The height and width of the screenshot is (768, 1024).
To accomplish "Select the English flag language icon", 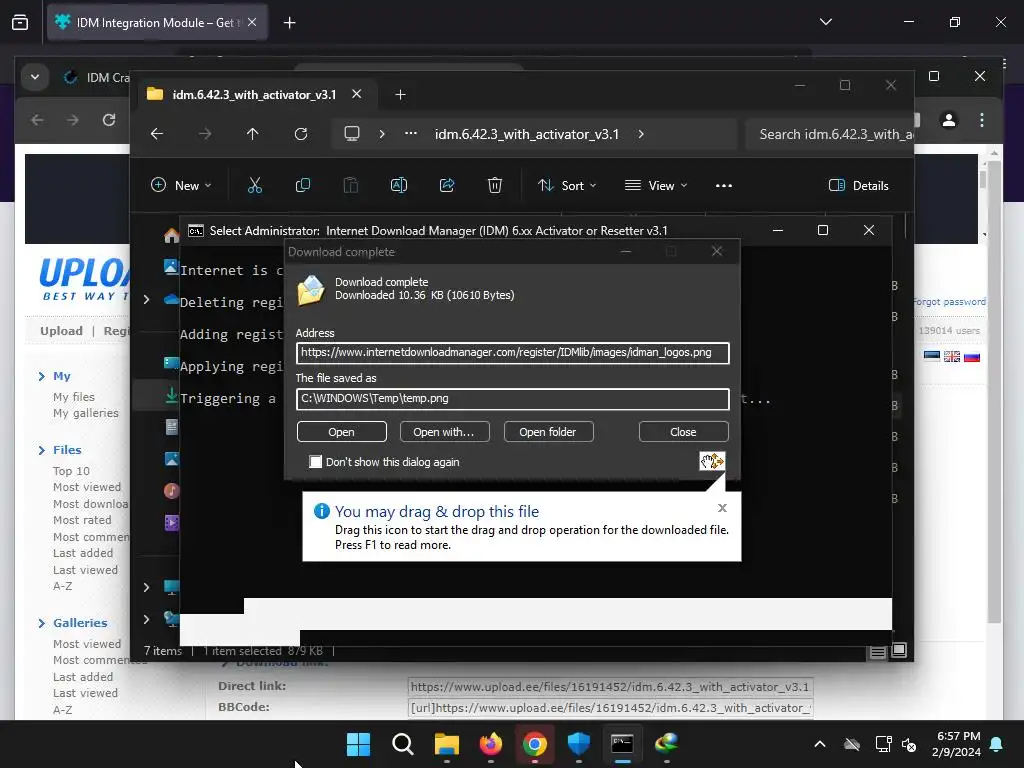I will click(x=952, y=357).
